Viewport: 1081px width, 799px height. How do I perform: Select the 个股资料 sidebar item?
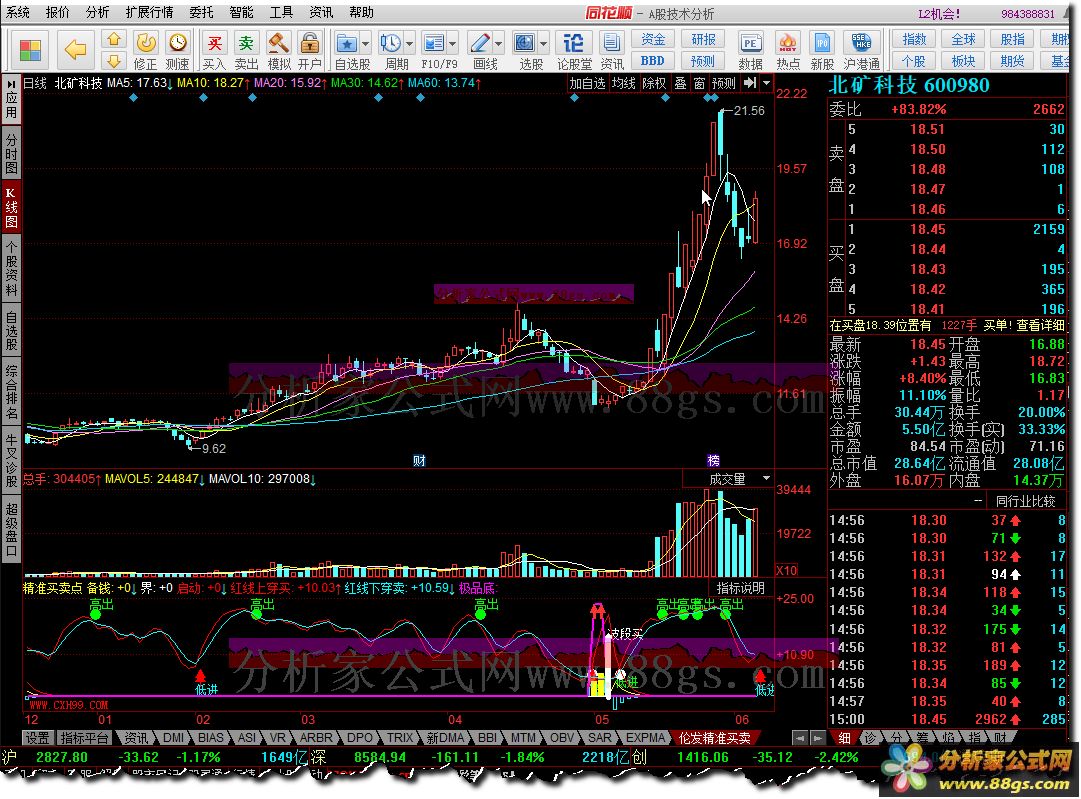click(x=11, y=269)
